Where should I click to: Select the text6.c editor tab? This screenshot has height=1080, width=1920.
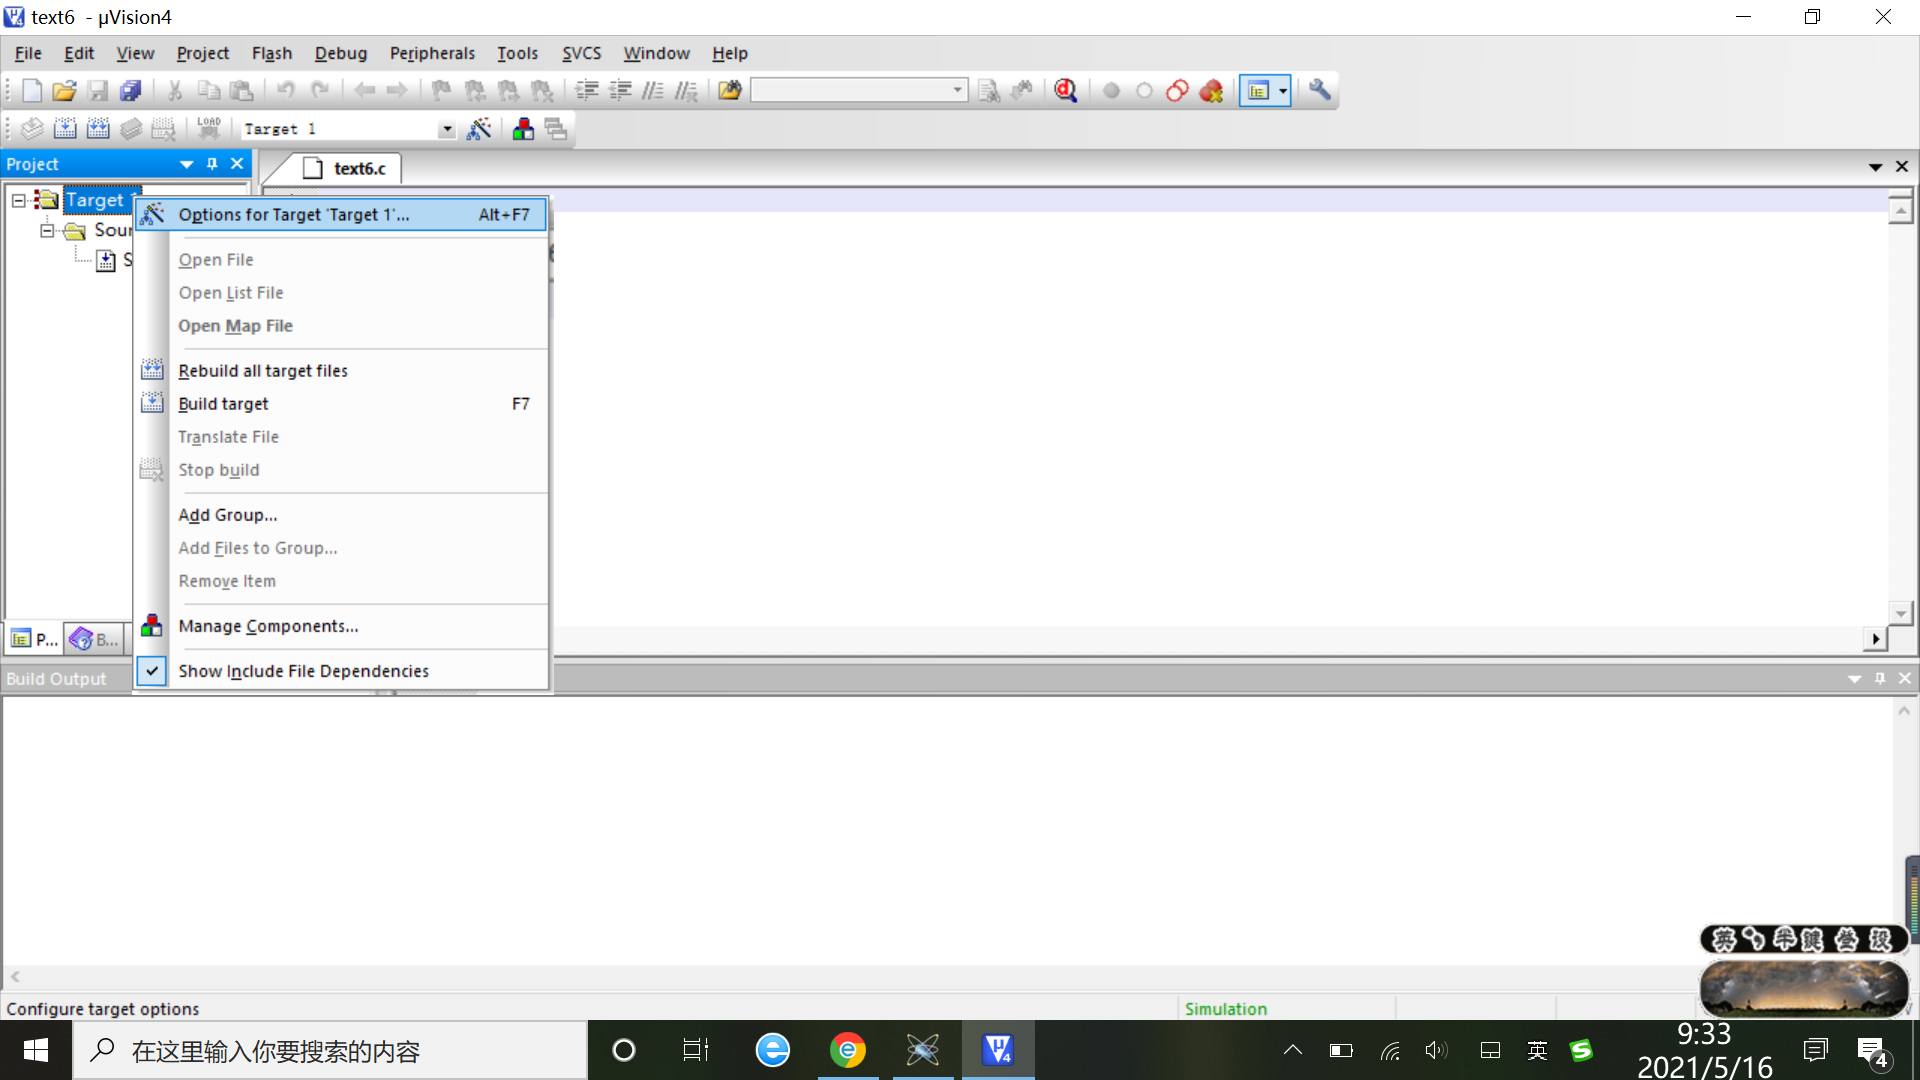point(358,168)
